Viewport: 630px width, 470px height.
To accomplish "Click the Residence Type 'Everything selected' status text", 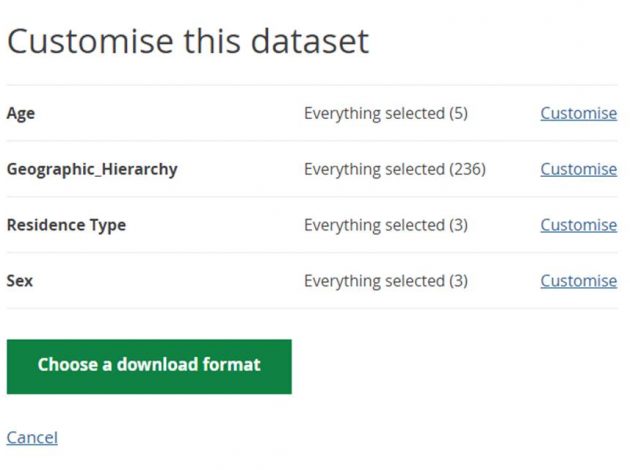I will pos(386,225).
